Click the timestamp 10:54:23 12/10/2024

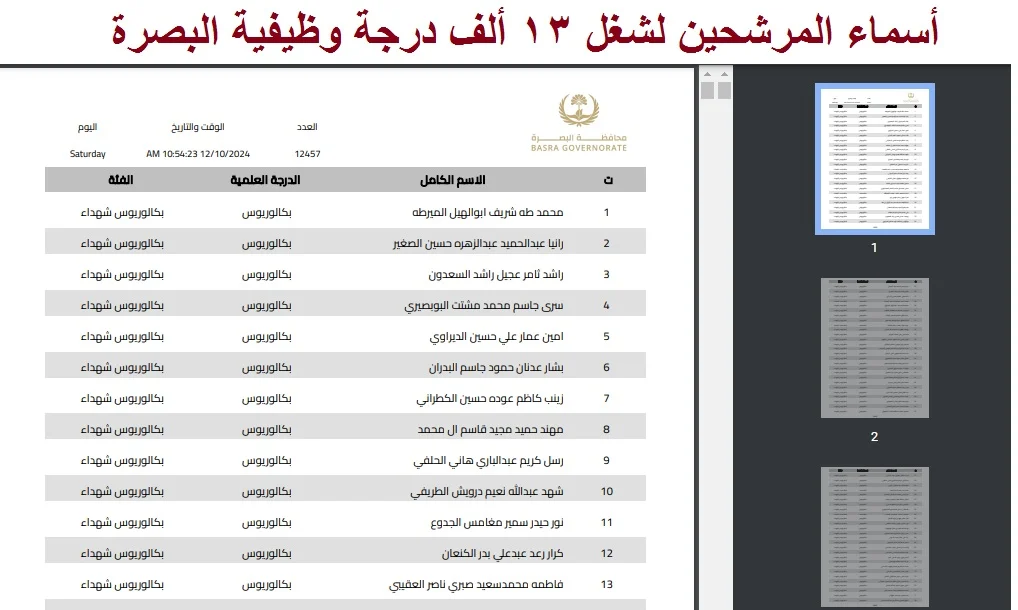(x=197, y=154)
